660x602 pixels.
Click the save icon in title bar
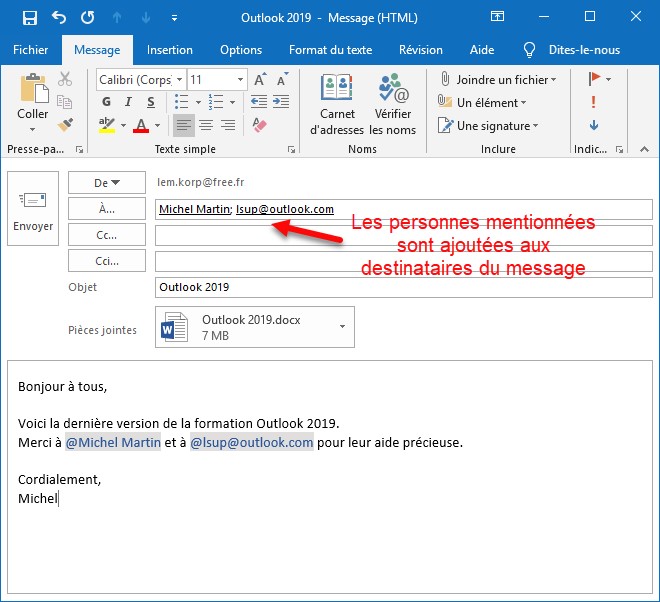29,18
